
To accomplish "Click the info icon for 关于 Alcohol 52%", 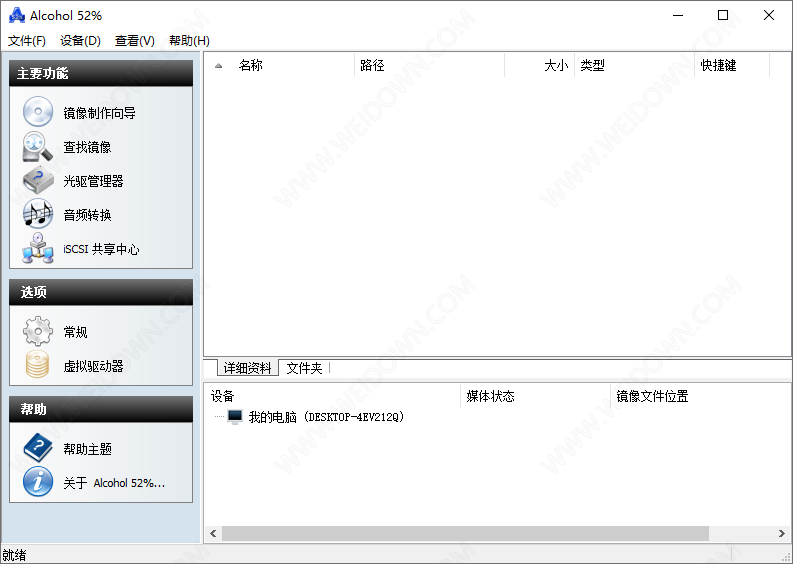I will point(38,482).
